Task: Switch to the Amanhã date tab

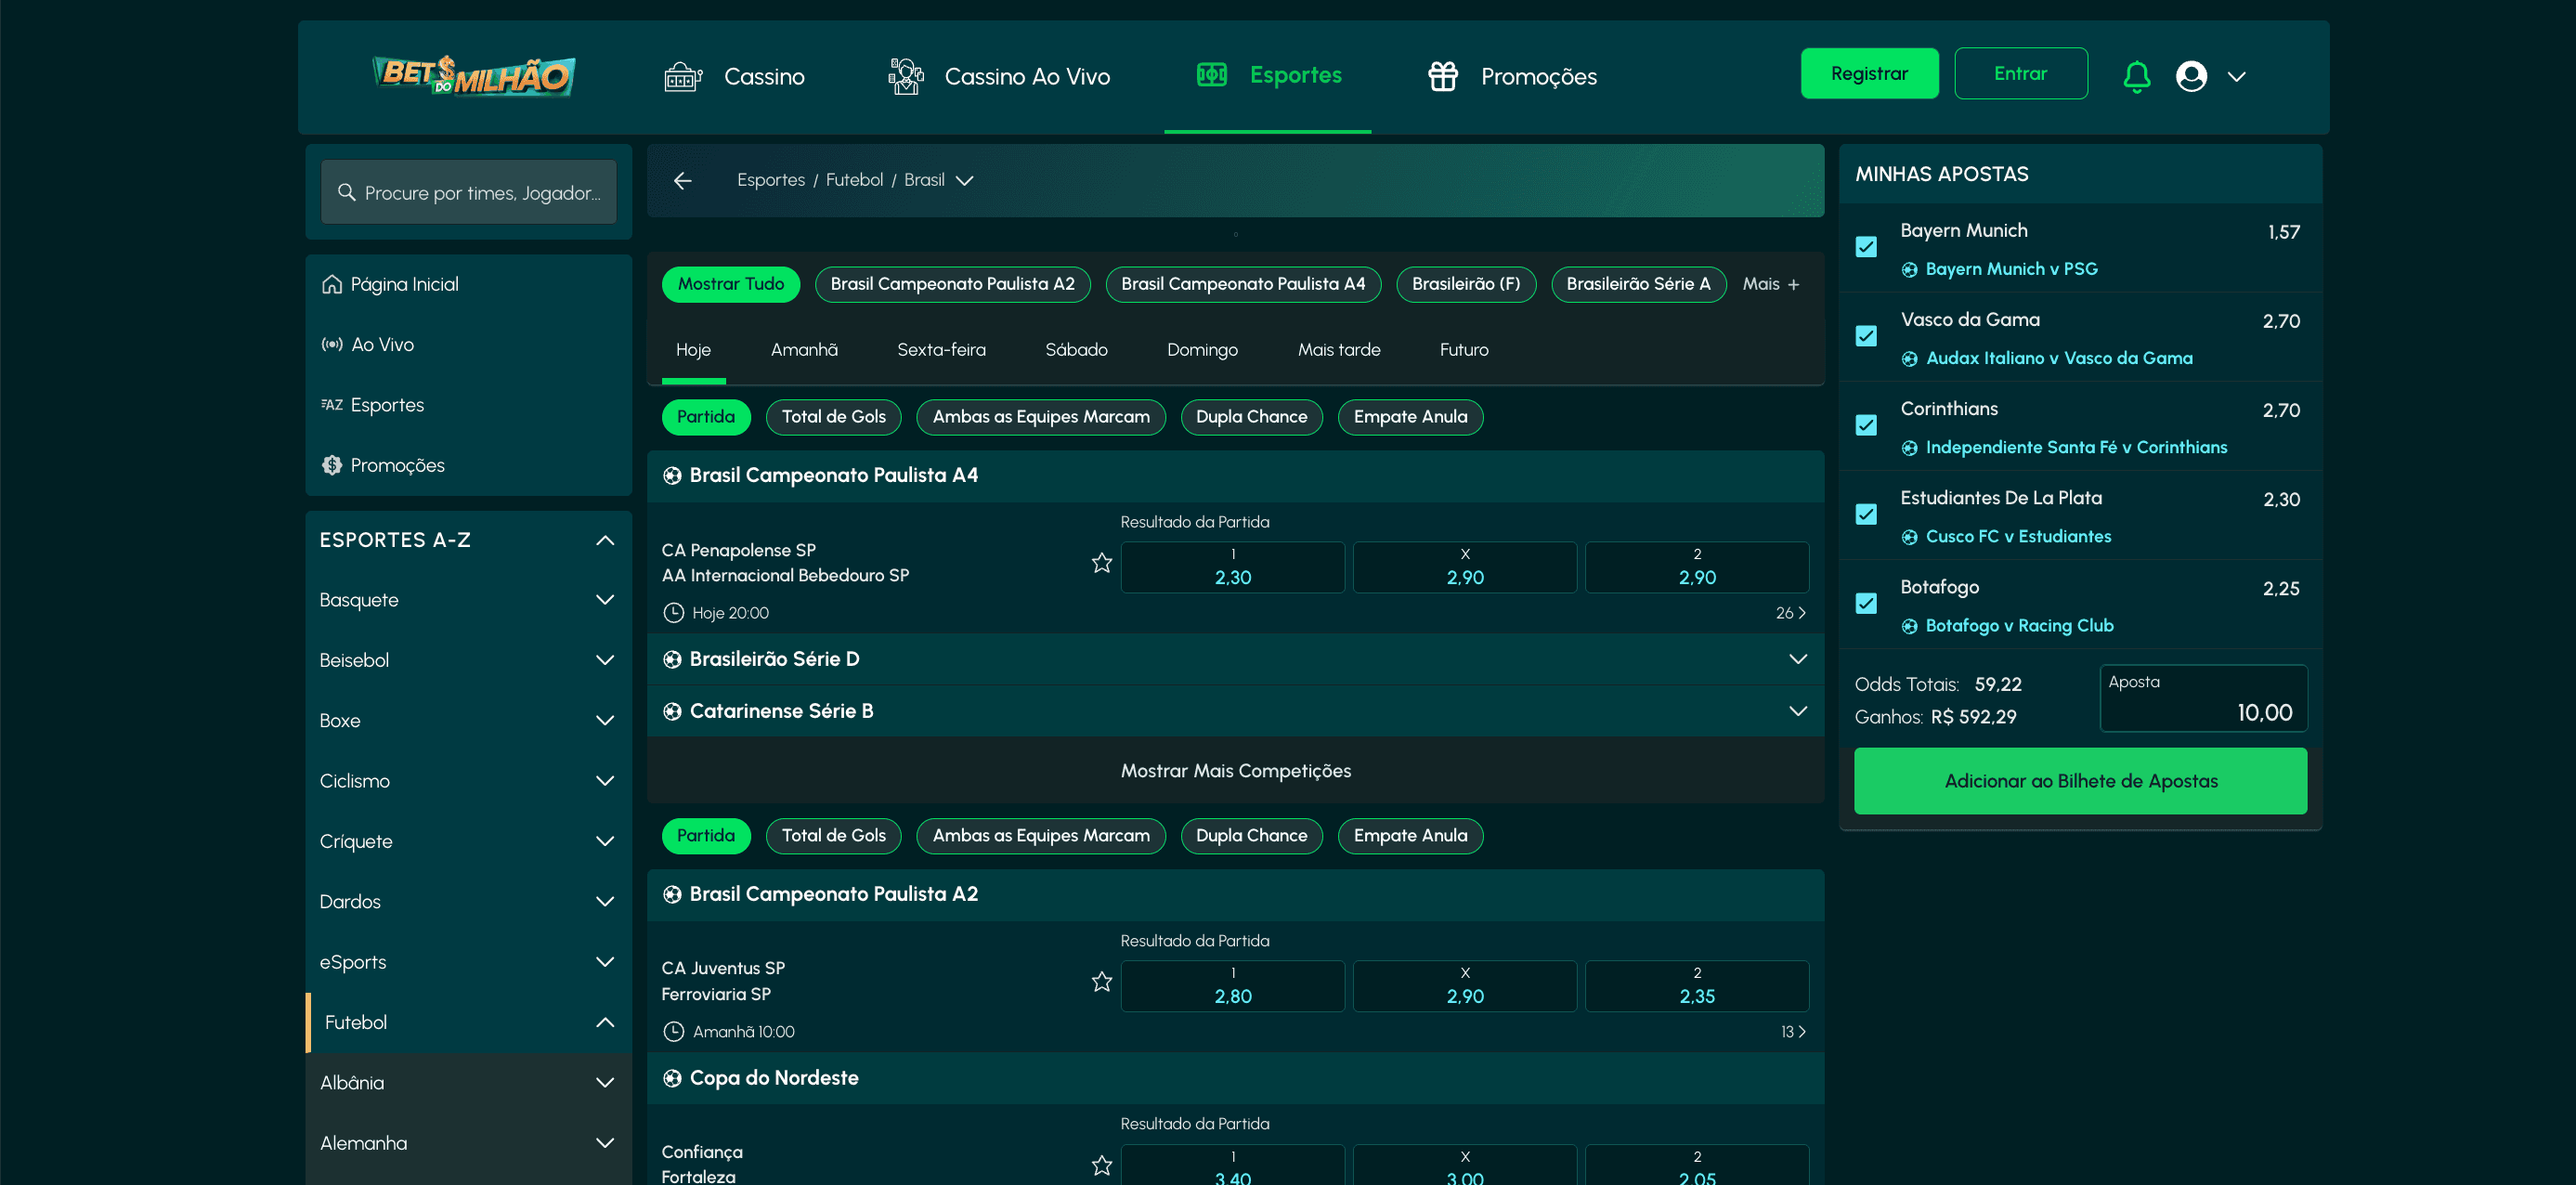Action: tap(804, 350)
